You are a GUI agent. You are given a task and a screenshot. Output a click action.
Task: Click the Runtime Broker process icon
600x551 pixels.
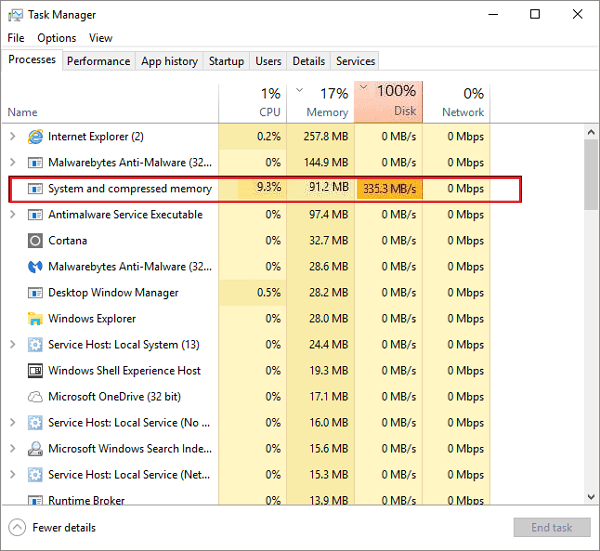pyautogui.click(x=35, y=500)
